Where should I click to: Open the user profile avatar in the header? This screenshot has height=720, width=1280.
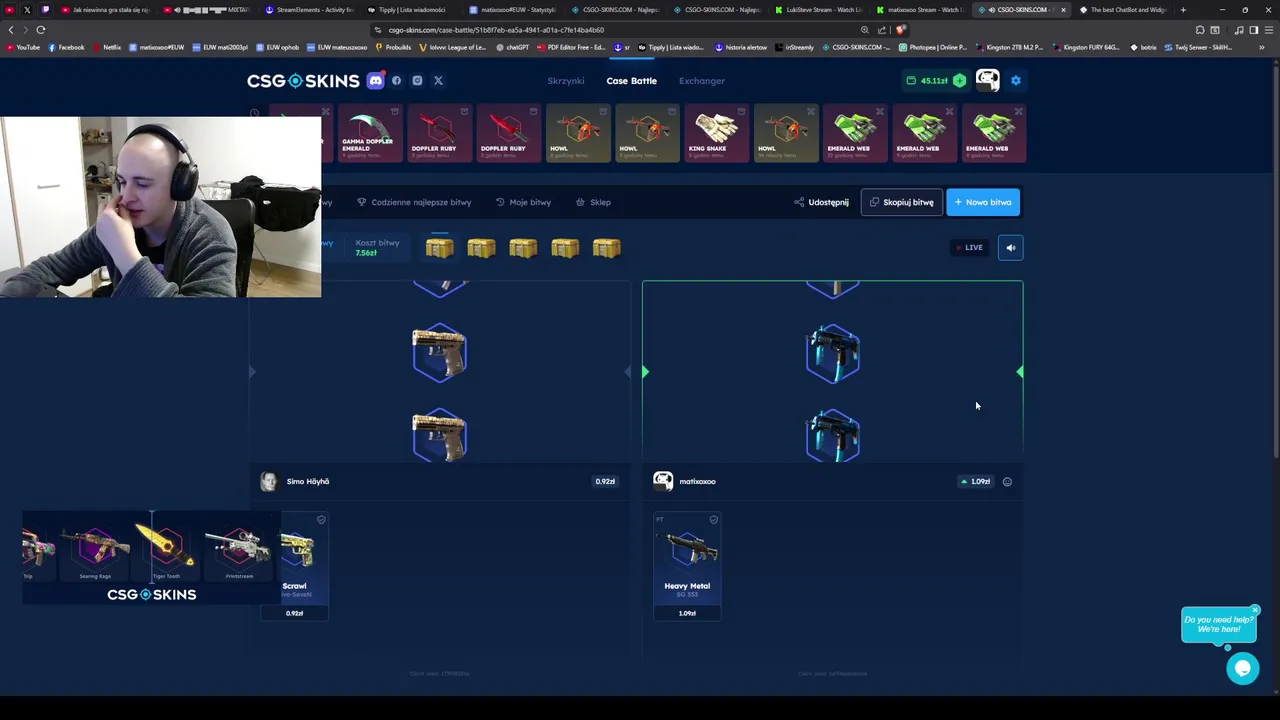987,80
